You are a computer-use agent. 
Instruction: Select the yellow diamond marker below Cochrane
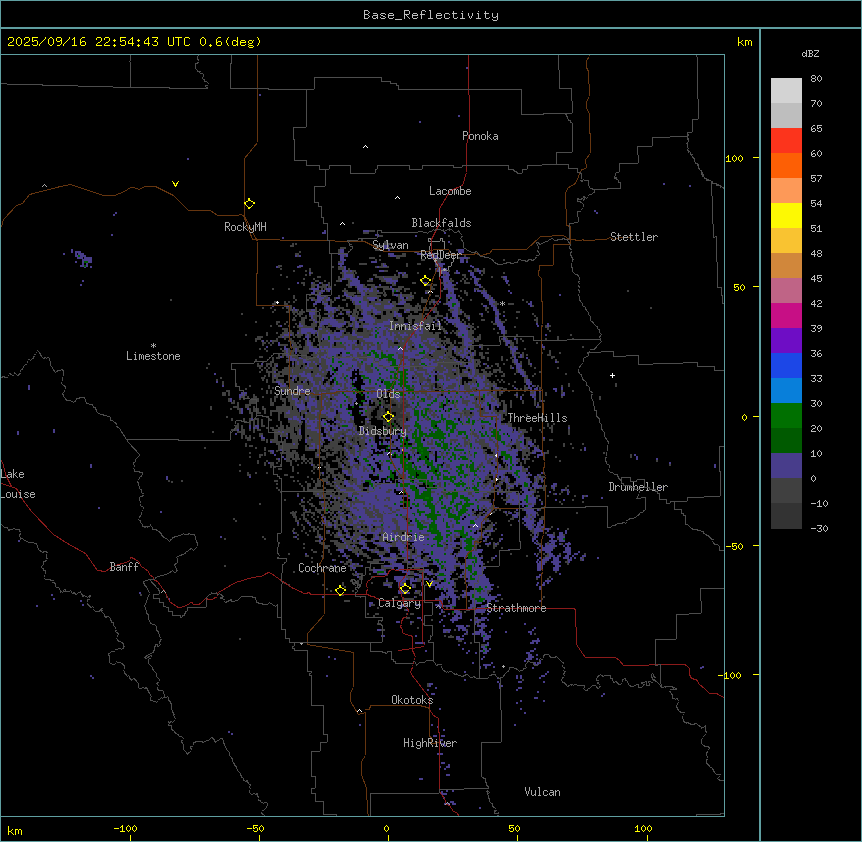tap(340, 590)
